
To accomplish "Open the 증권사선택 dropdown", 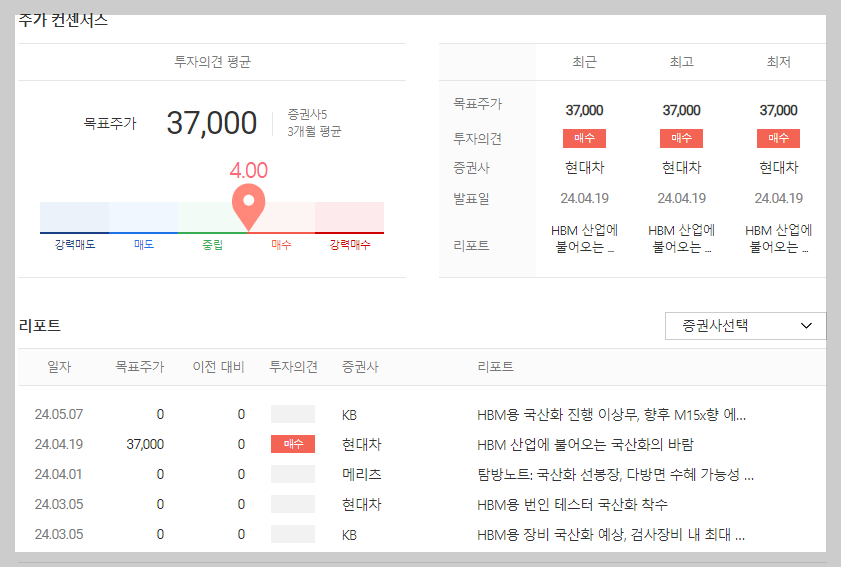I will [x=745, y=326].
